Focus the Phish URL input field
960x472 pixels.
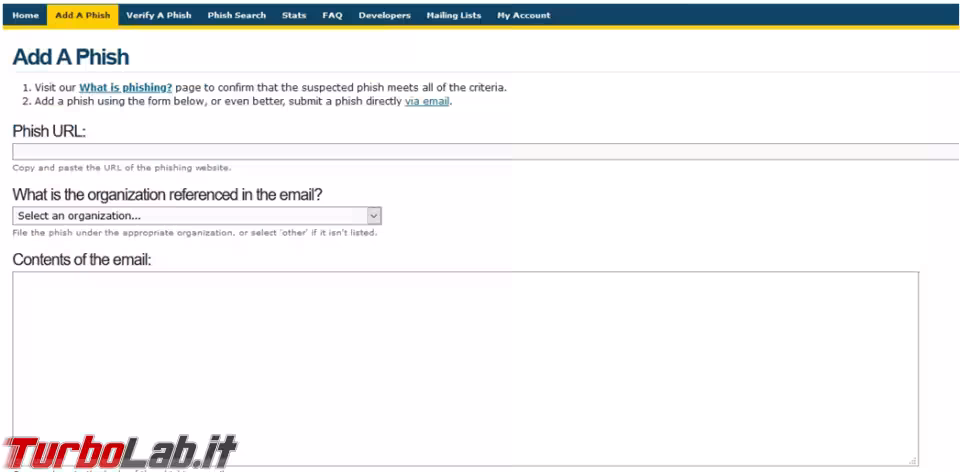[486, 152]
